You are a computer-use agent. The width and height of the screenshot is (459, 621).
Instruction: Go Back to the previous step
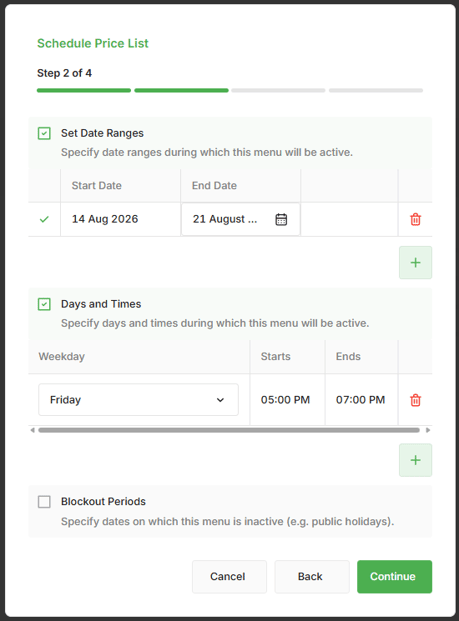312,577
